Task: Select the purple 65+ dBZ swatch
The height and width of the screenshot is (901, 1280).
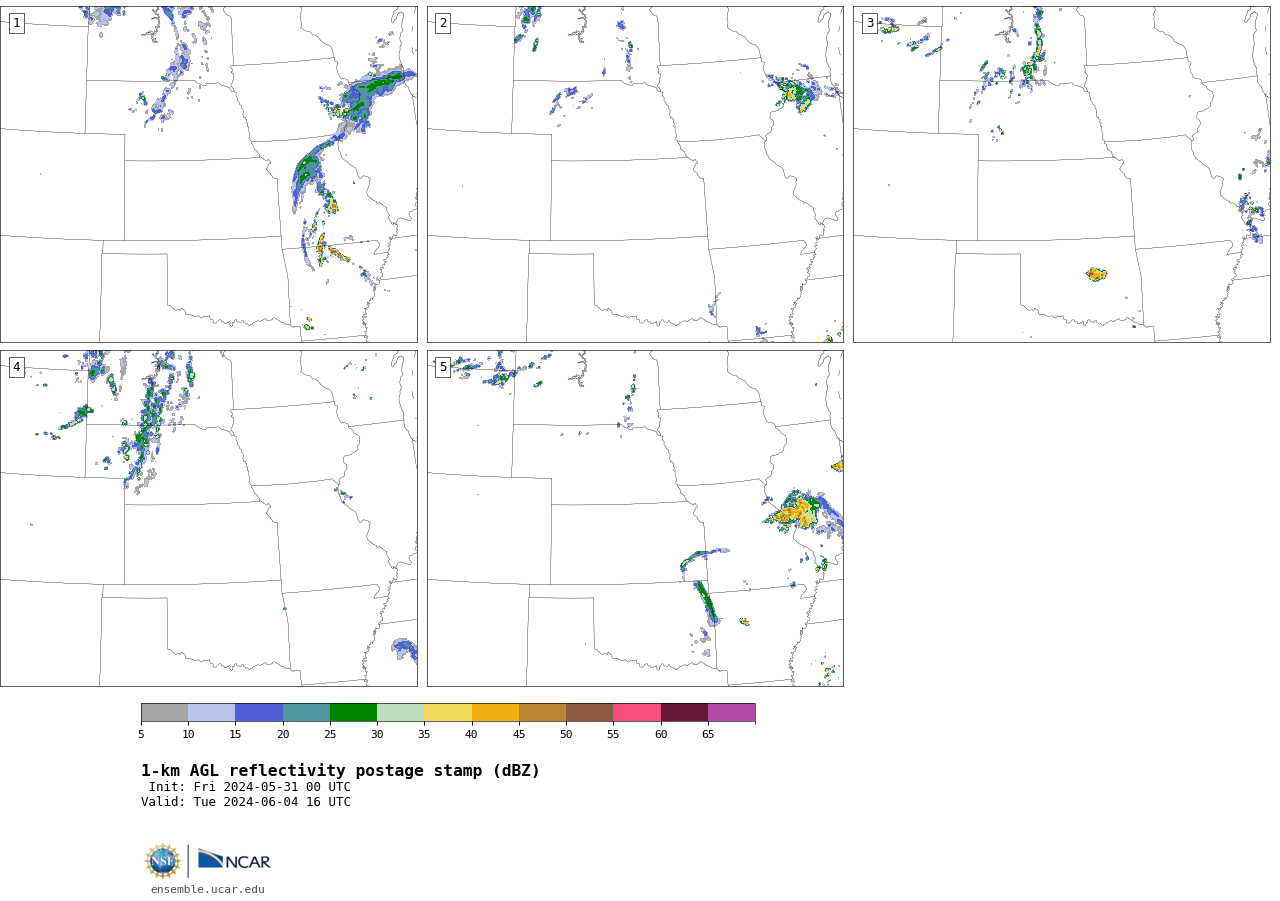Action: (x=732, y=712)
